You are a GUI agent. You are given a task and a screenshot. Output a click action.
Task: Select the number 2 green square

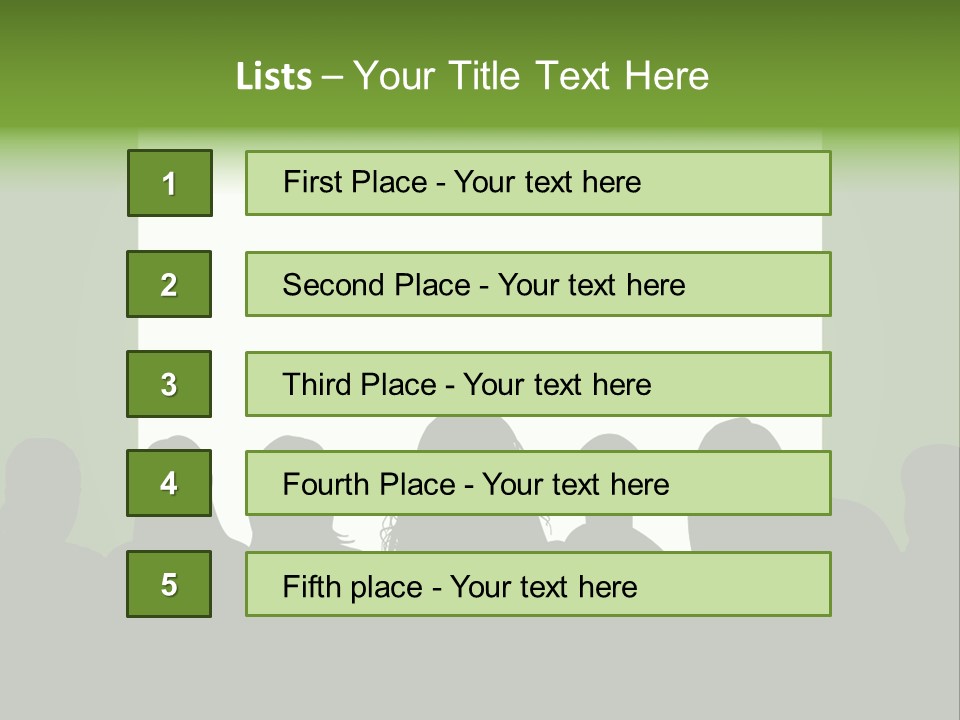pos(169,284)
